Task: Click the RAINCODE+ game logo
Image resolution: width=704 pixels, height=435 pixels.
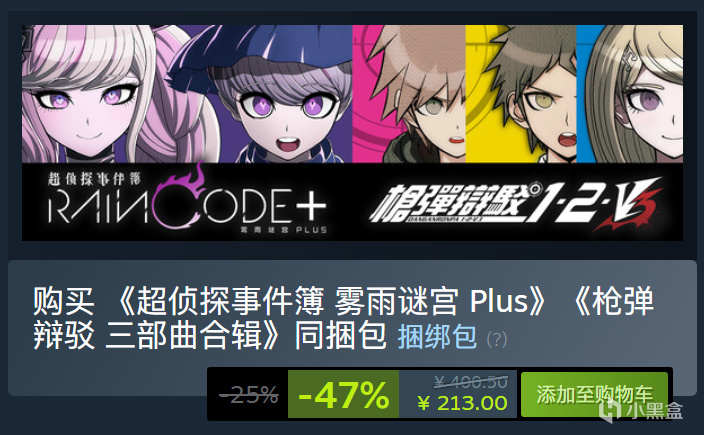Action: (x=187, y=202)
